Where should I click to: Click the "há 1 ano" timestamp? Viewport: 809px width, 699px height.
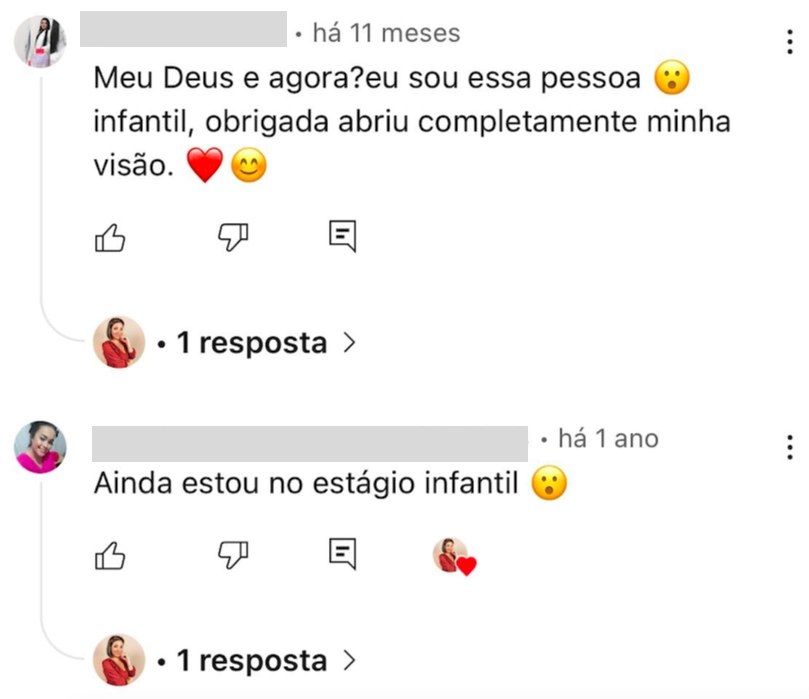608,439
